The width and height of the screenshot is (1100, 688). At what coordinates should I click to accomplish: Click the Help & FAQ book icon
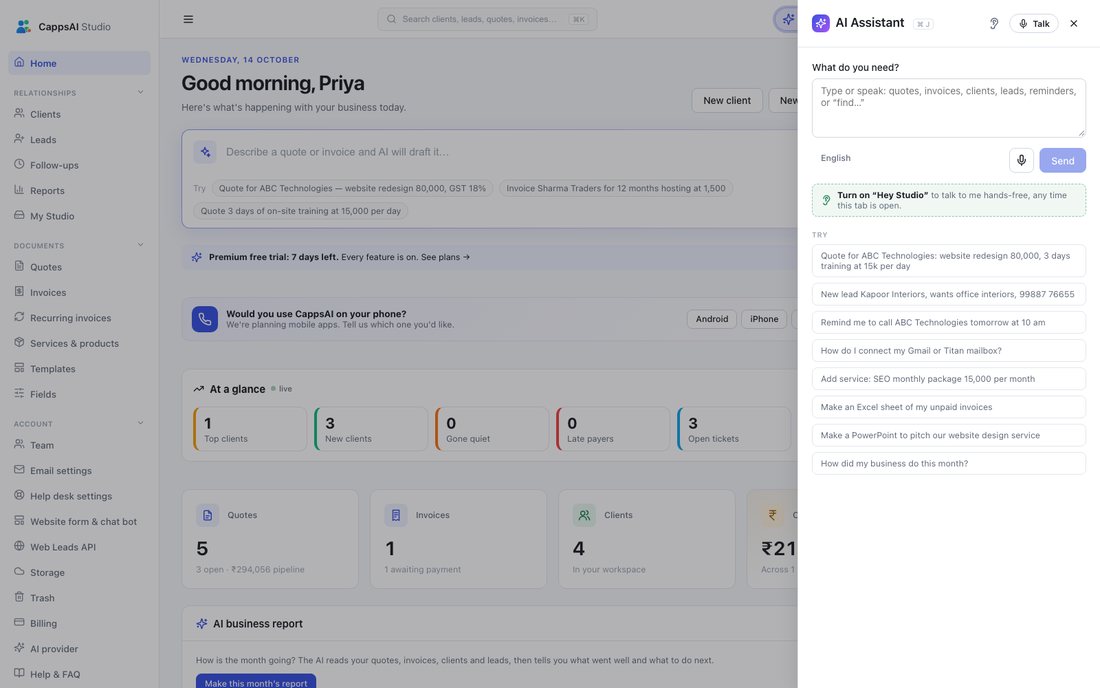(x=19, y=673)
